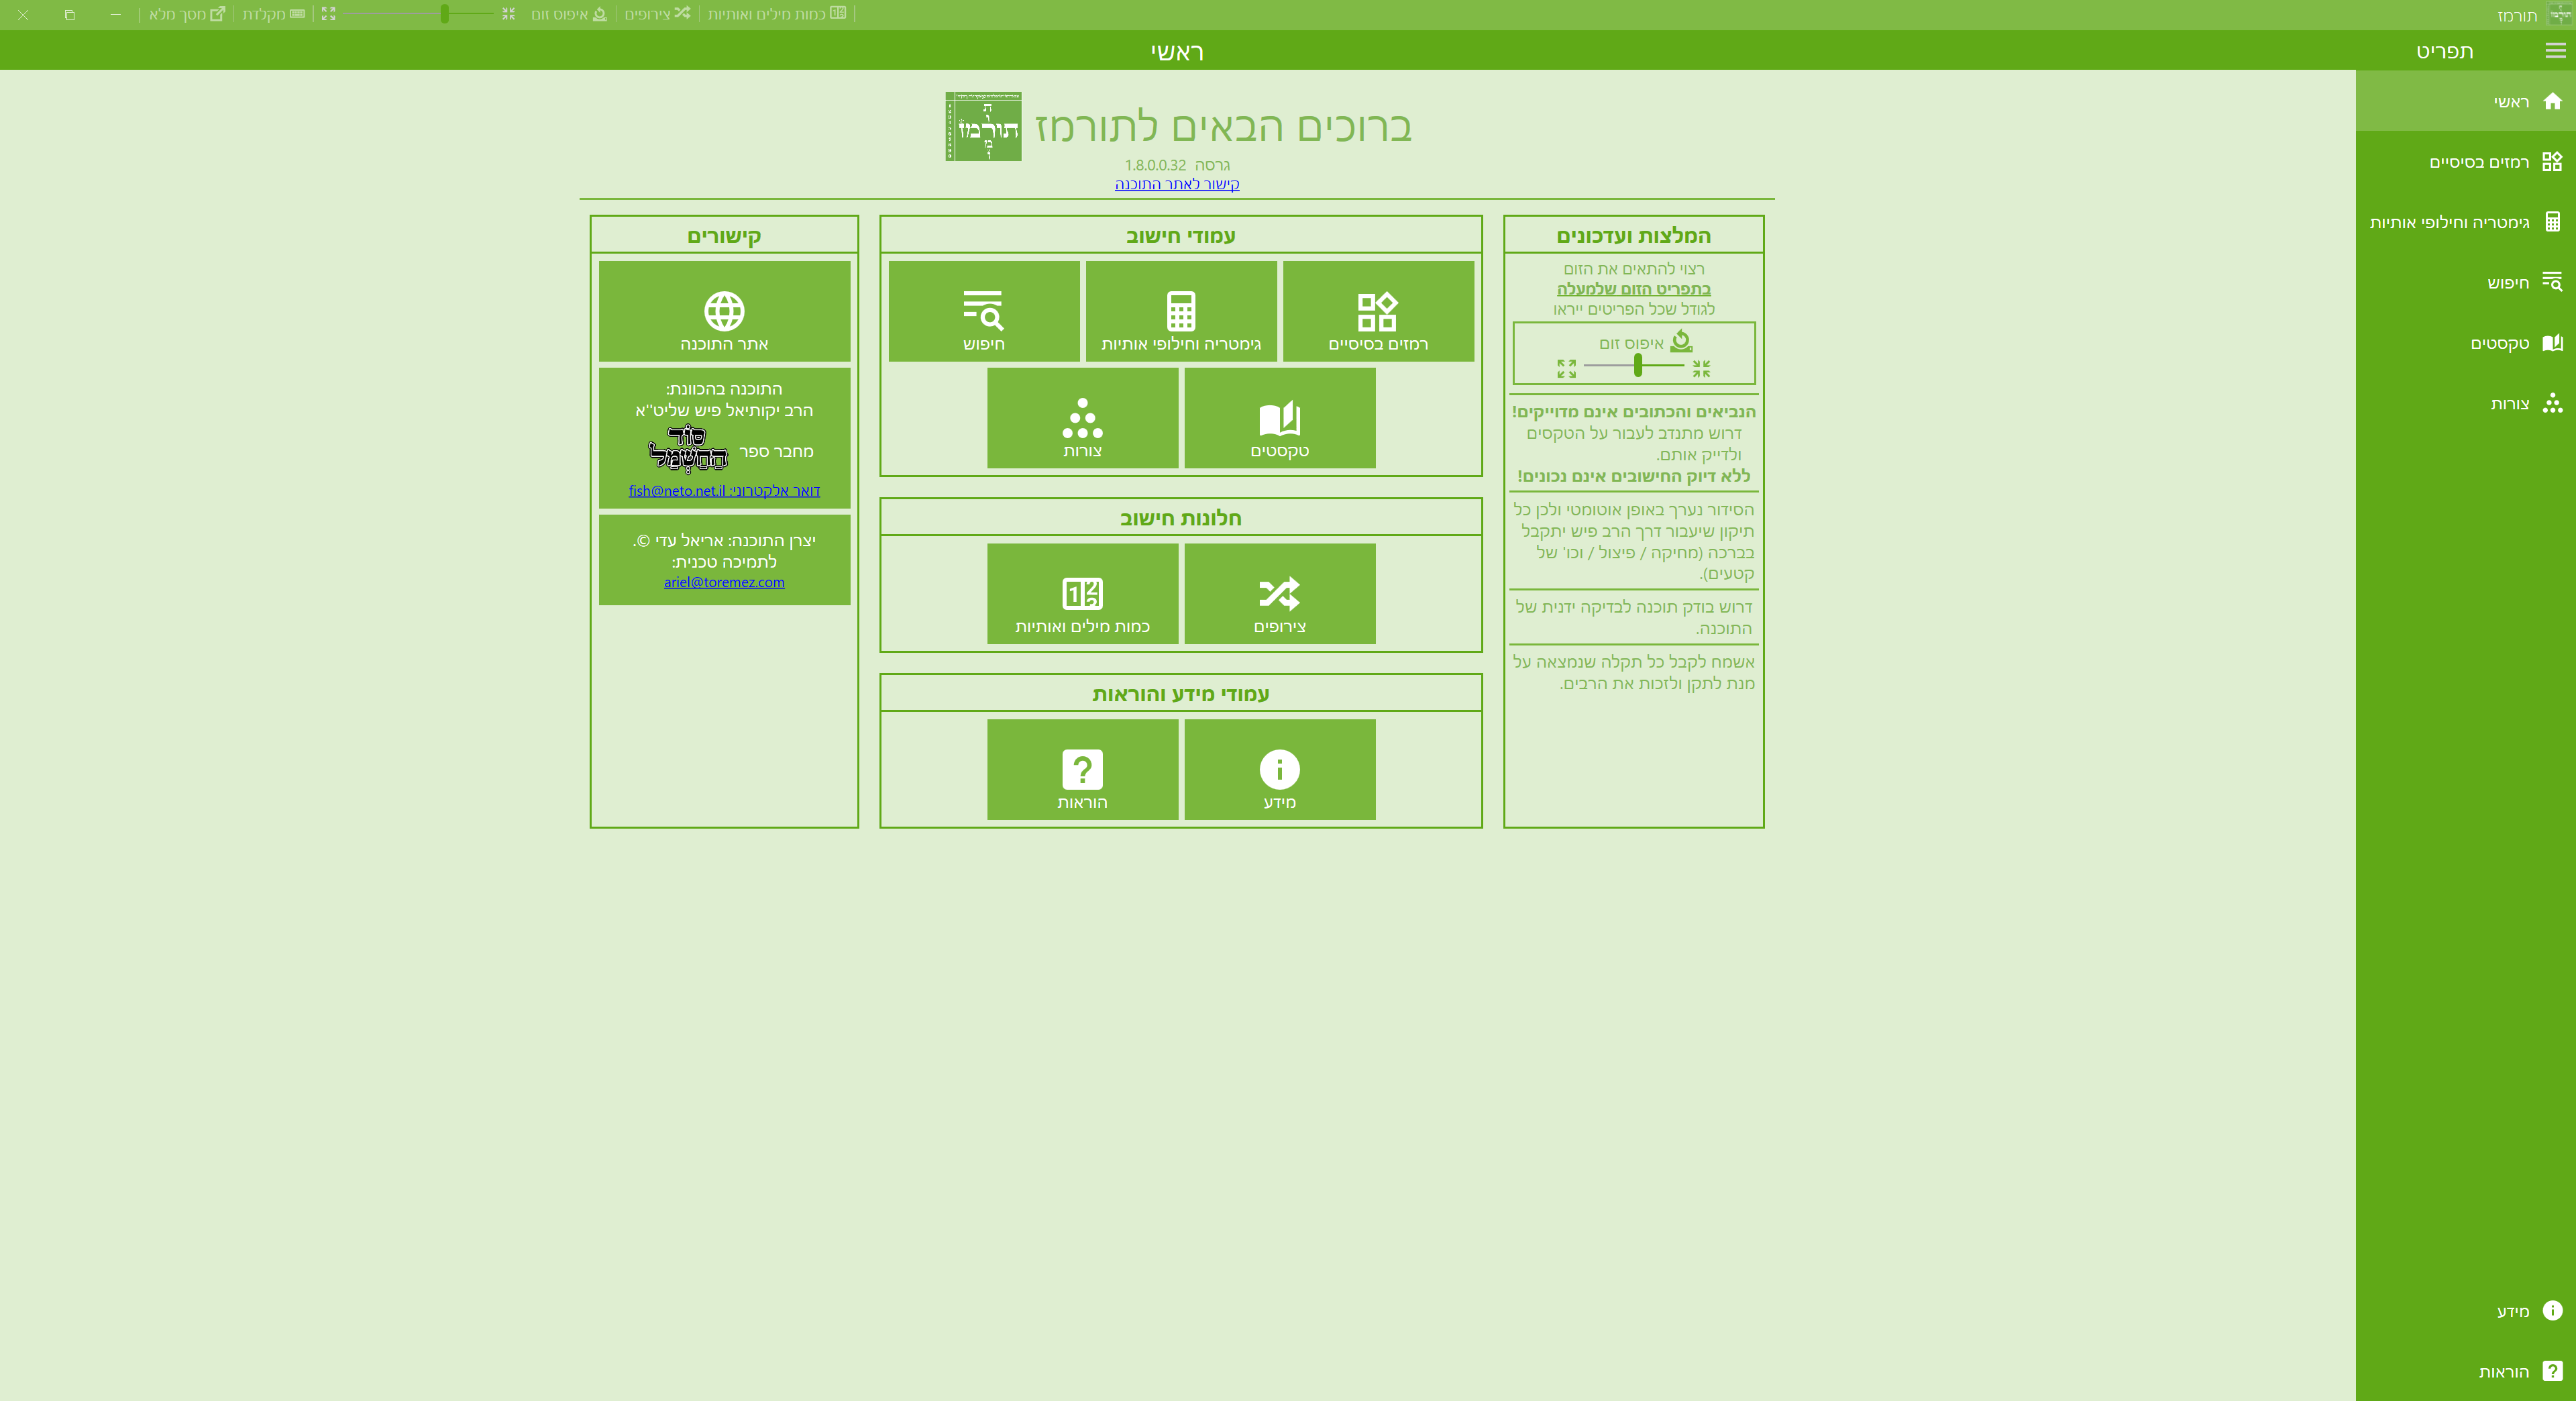The image size is (2576, 1401).
Task: Open the shapes (צורות) tile
Action: pos(1082,418)
